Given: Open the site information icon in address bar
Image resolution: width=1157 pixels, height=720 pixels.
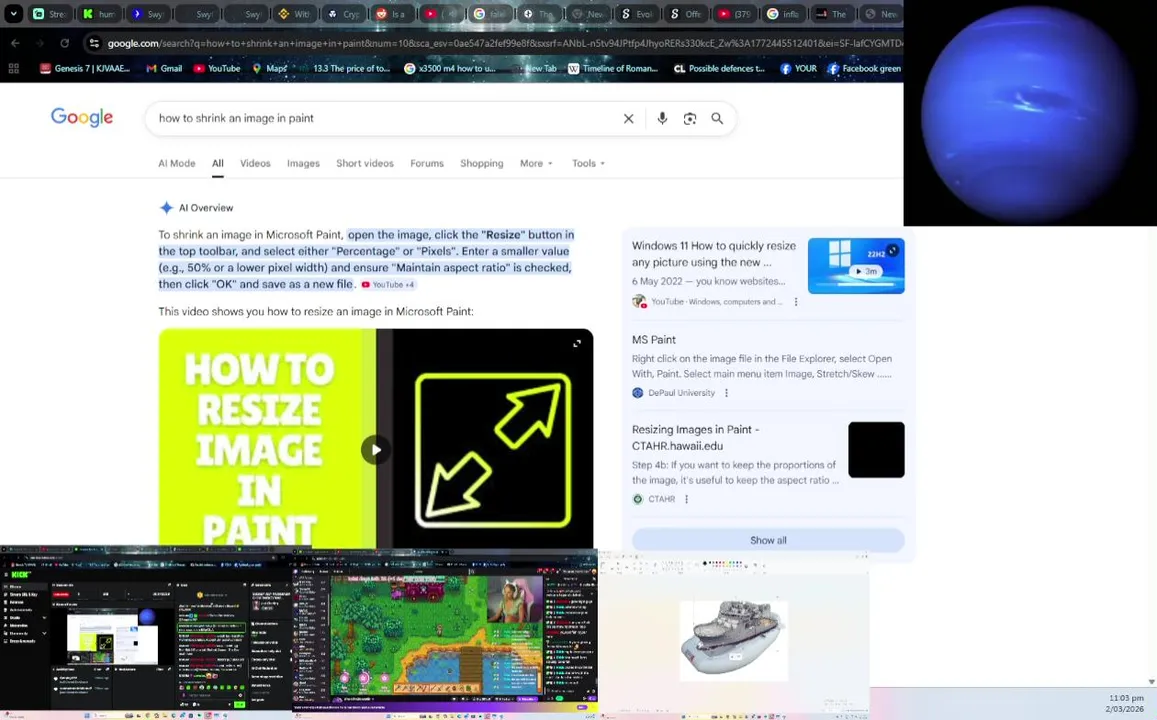Looking at the screenshot, I should pos(94,44).
